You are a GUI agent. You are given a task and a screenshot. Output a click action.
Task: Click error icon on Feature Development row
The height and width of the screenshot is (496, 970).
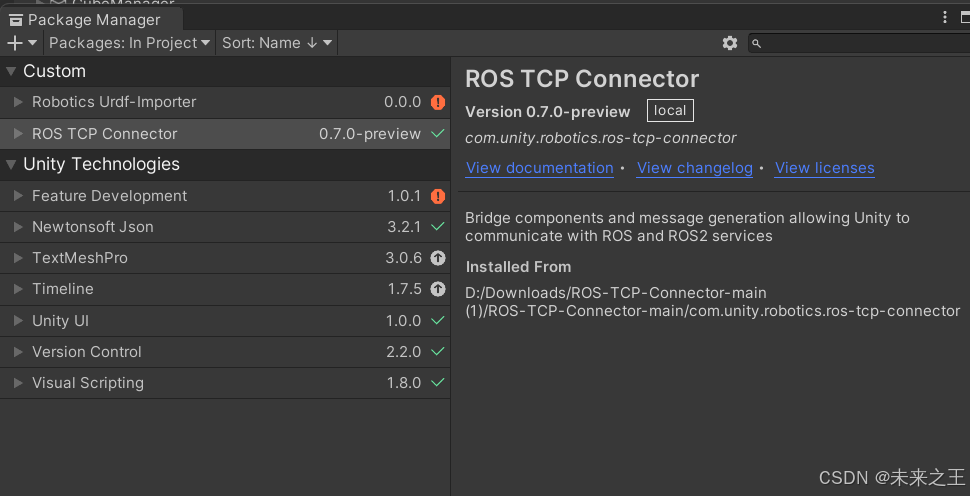438,196
